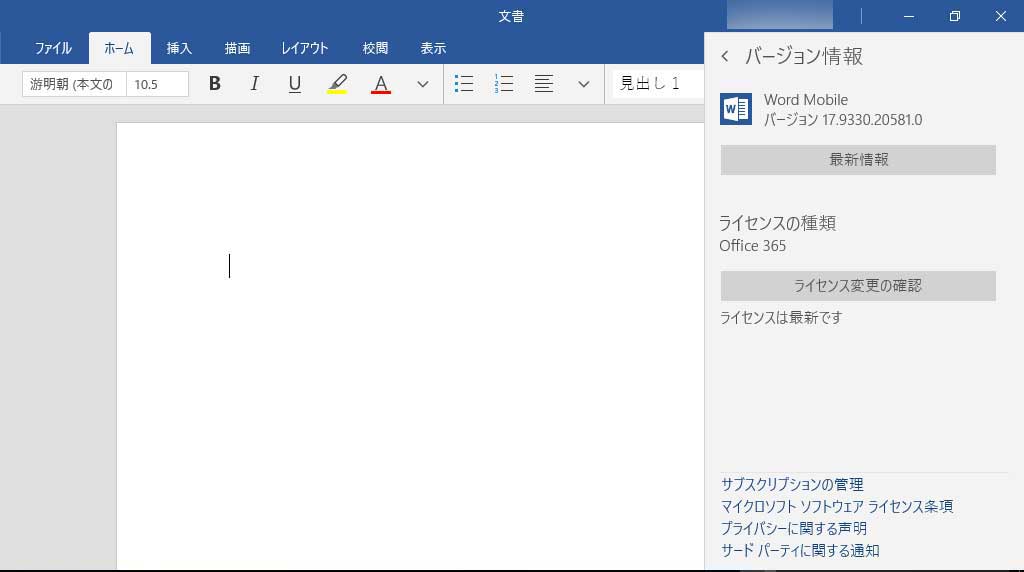The height and width of the screenshot is (572, 1024).
Task: Select the 見出し 1 style
Action: pos(655,84)
